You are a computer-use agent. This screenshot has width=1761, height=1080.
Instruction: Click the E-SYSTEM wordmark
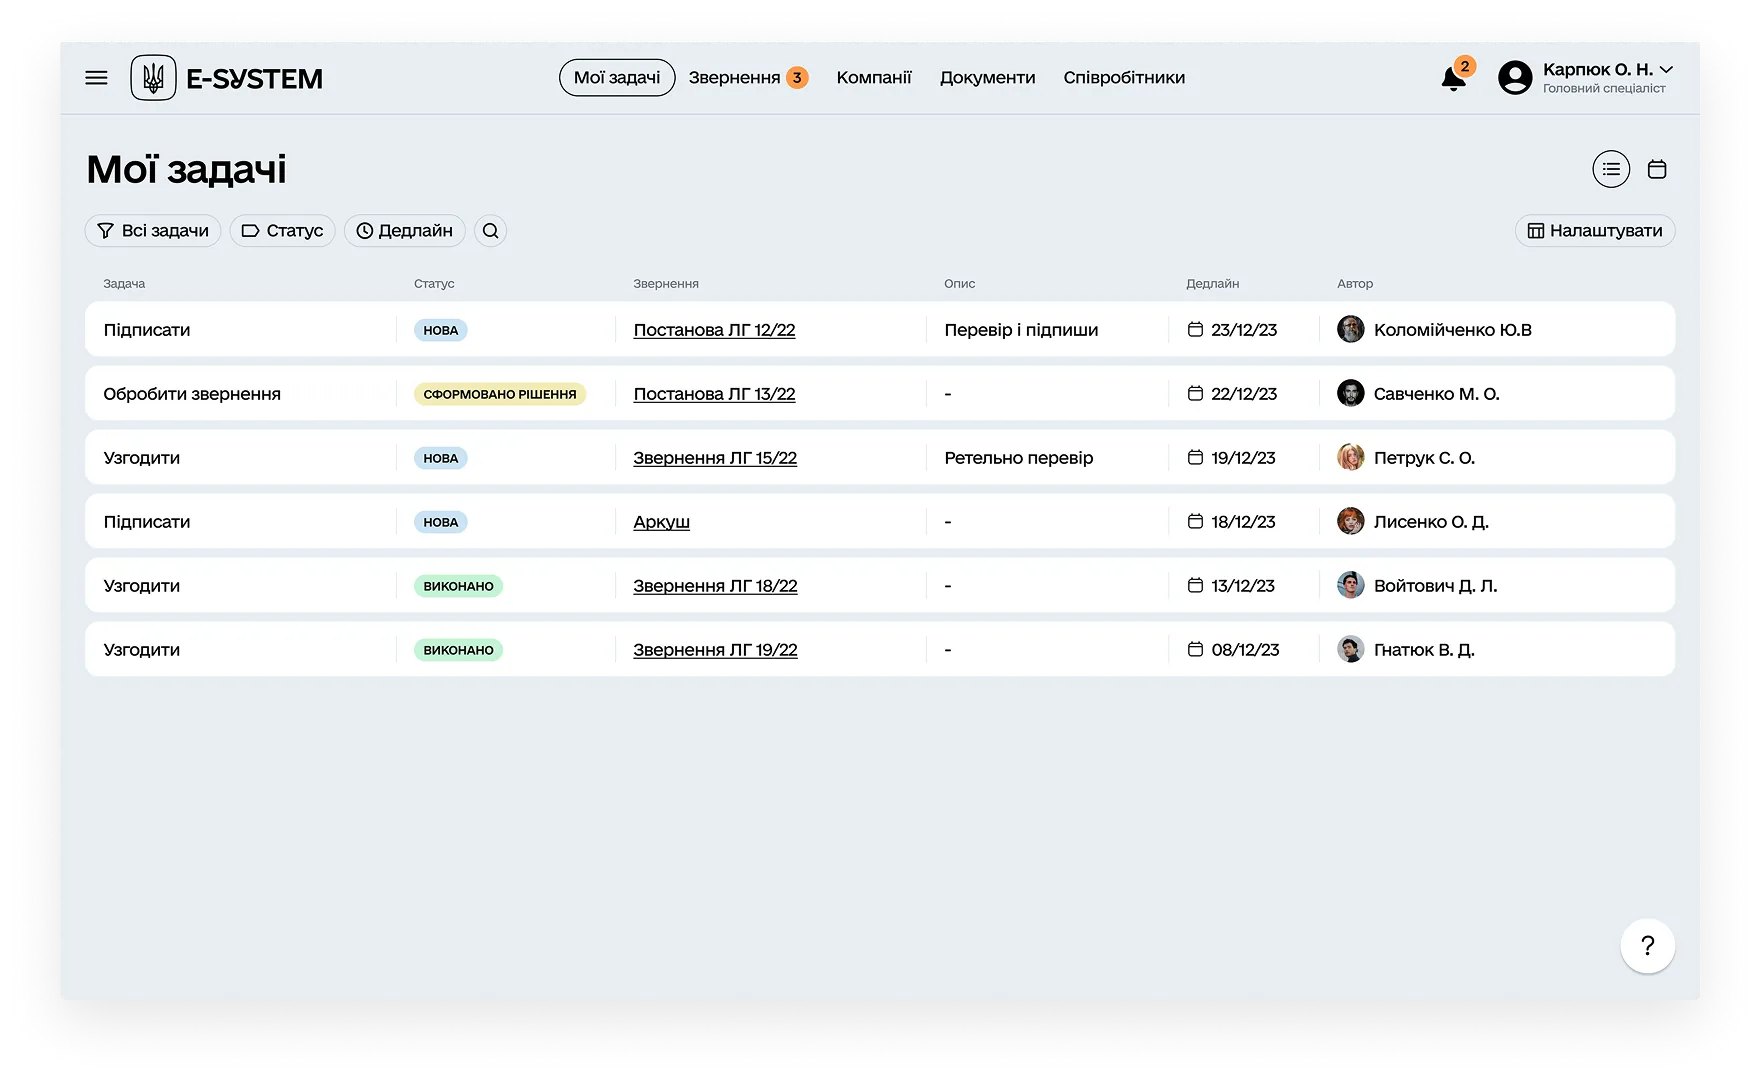(x=254, y=79)
